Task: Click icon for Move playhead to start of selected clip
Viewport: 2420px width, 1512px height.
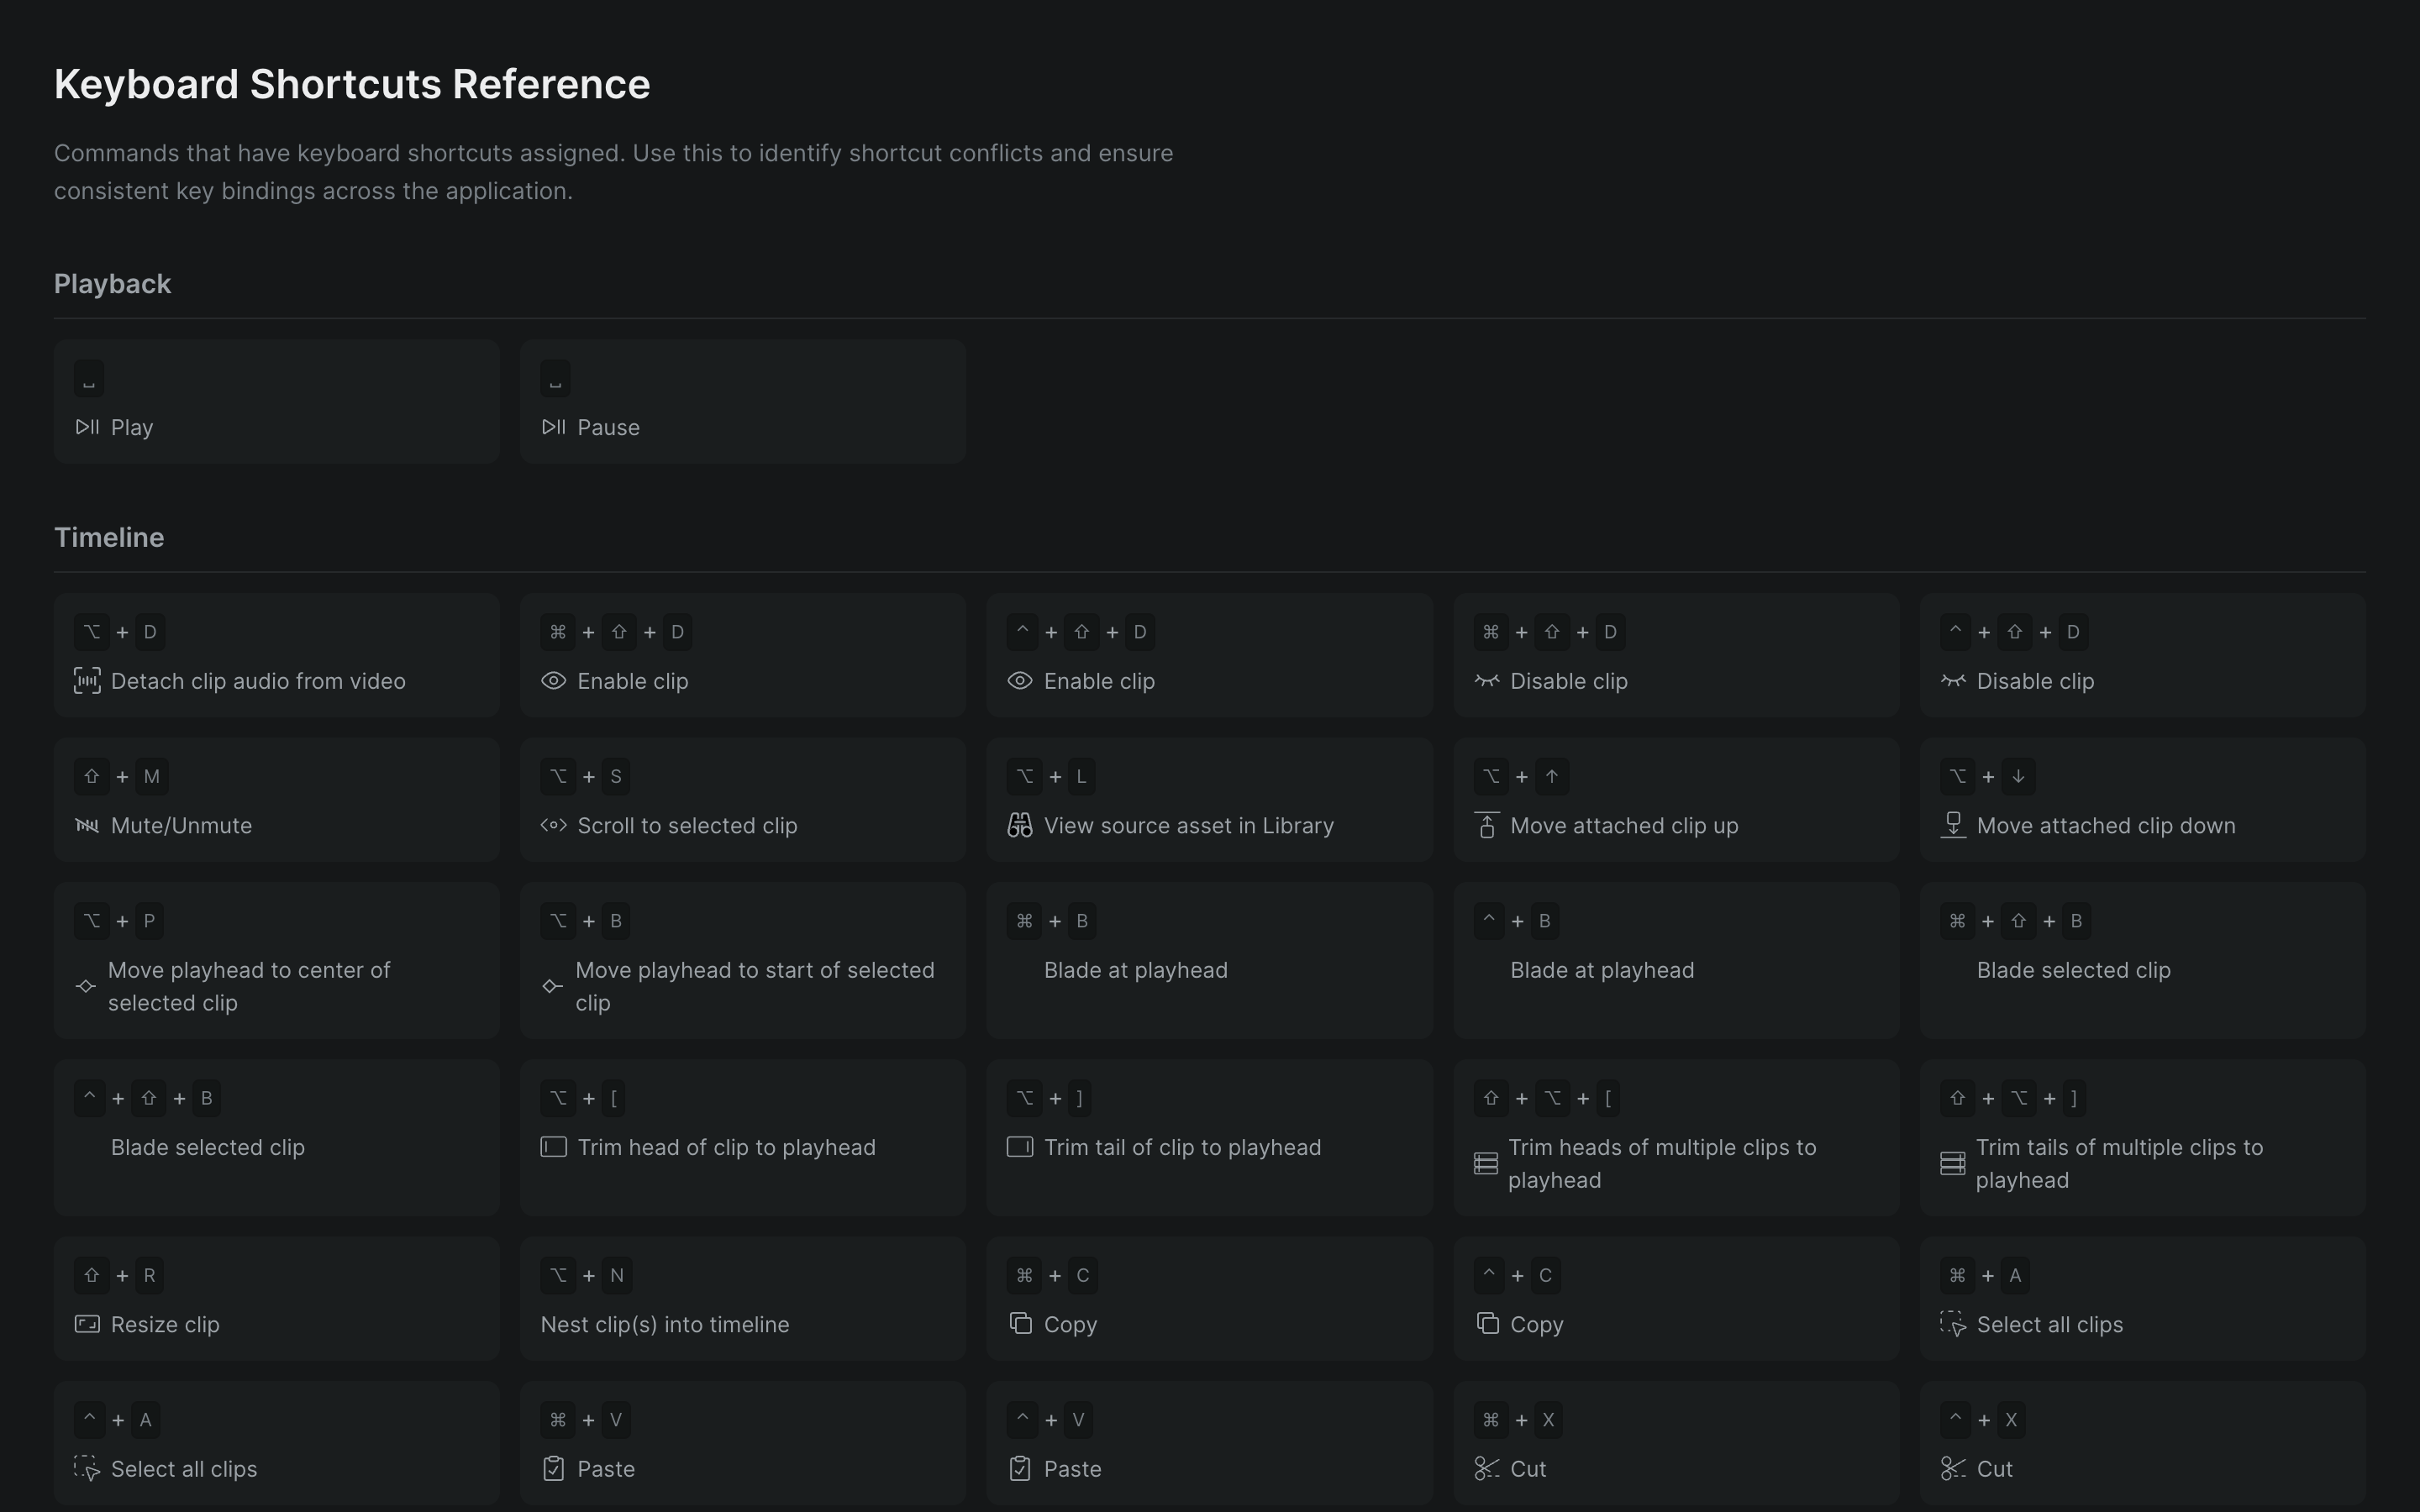Action: (x=553, y=986)
